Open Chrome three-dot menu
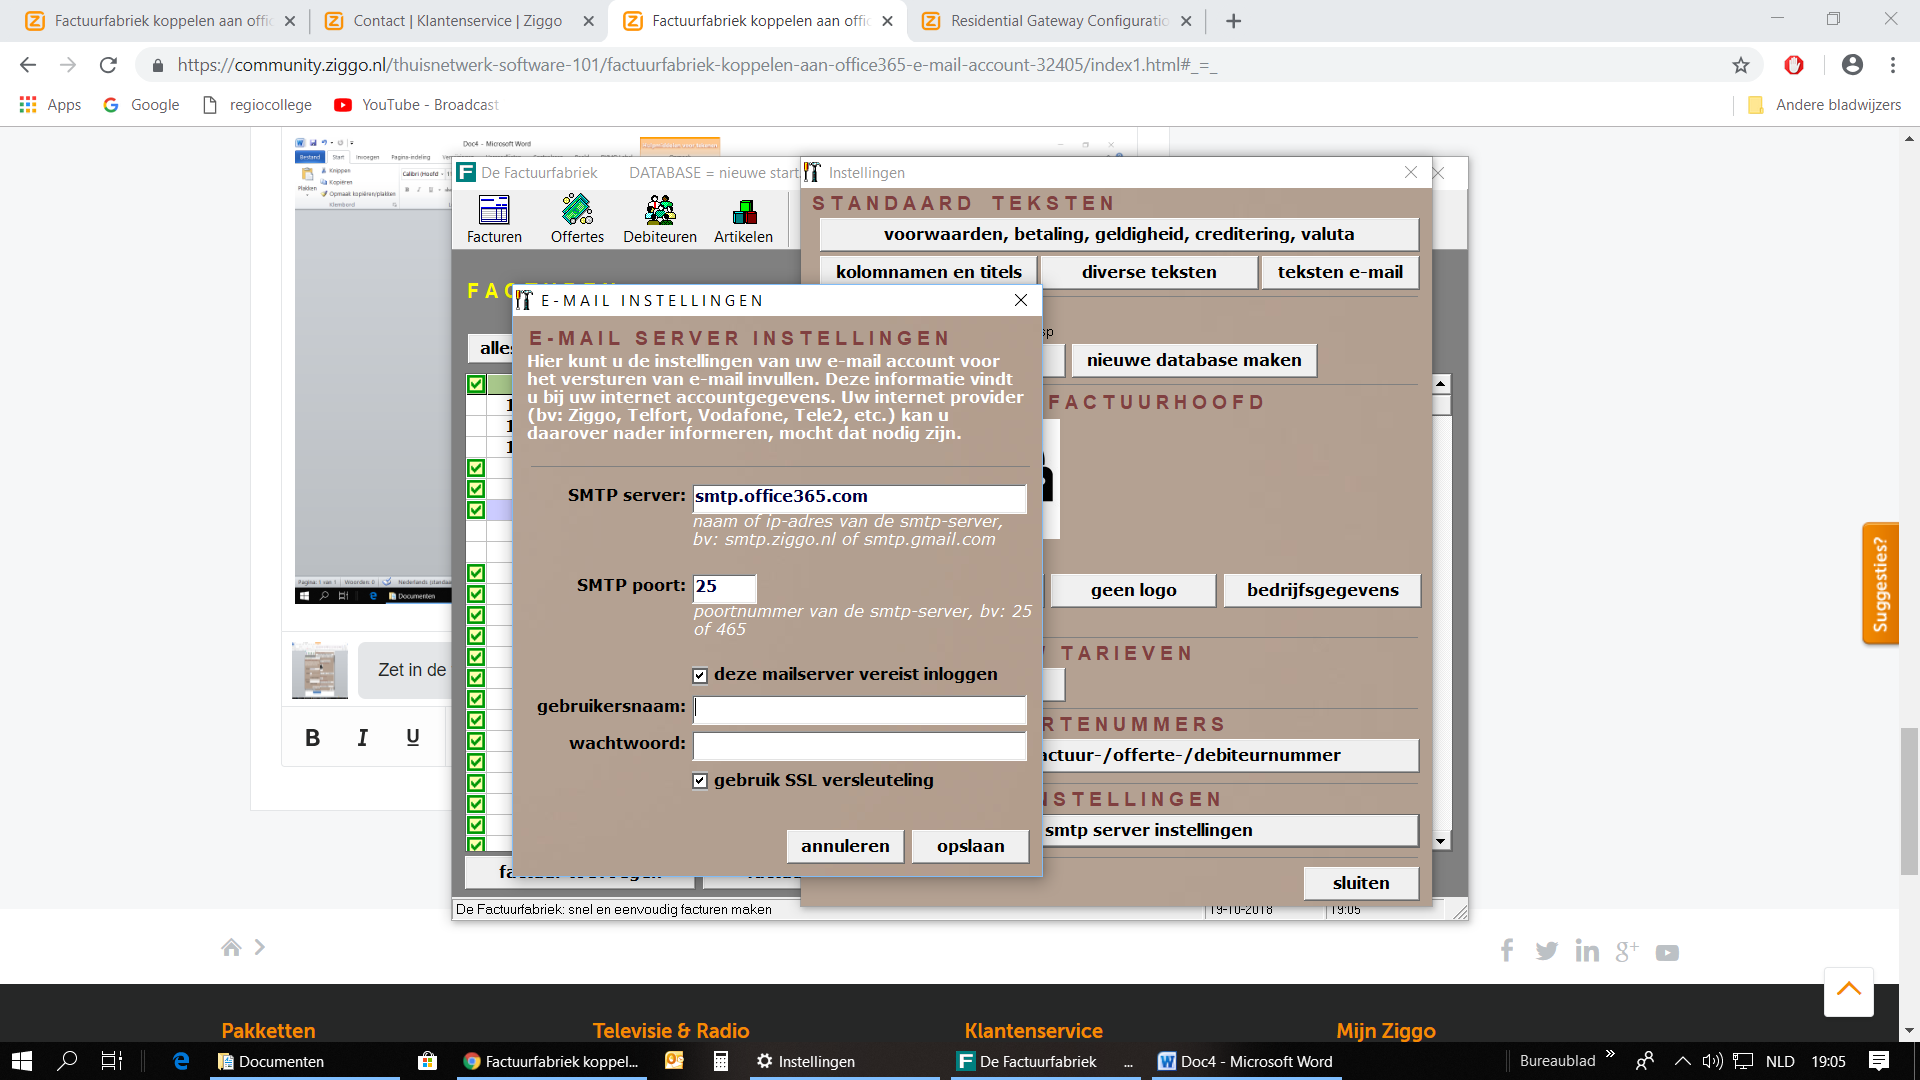The image size is (1920, 1080). point(1893,65)
